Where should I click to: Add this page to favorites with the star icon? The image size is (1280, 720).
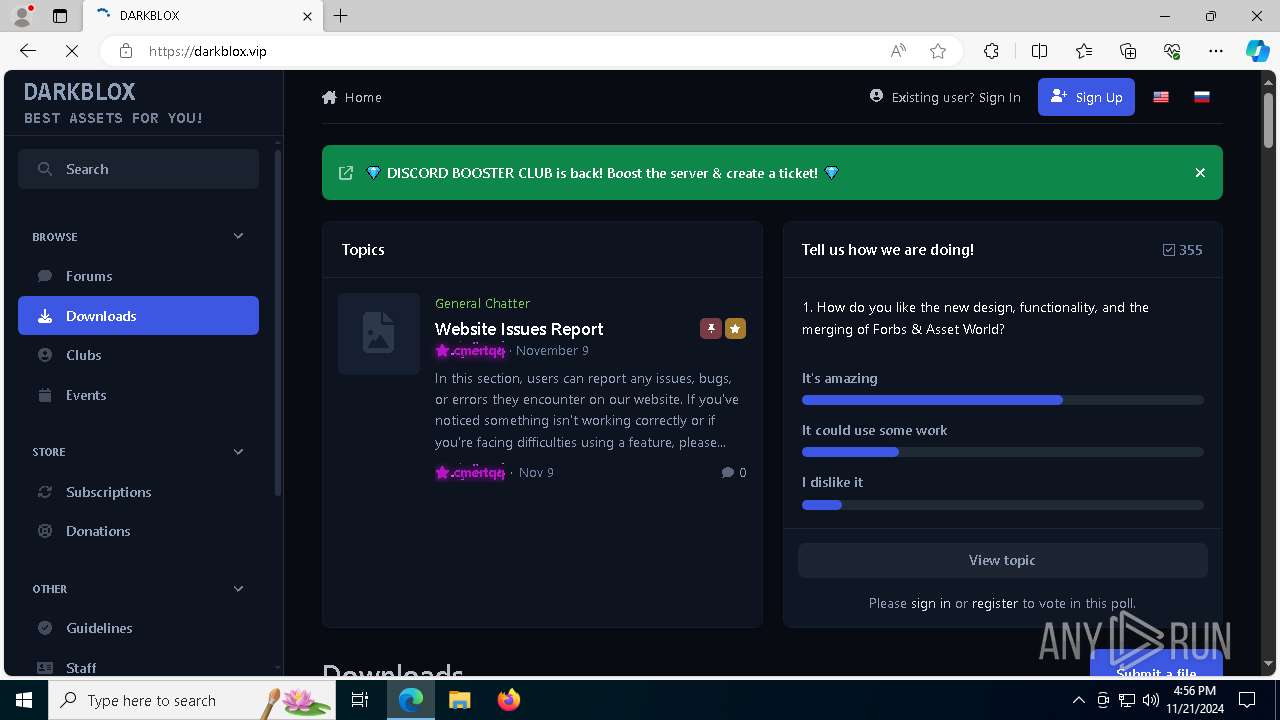pos(938,51)
